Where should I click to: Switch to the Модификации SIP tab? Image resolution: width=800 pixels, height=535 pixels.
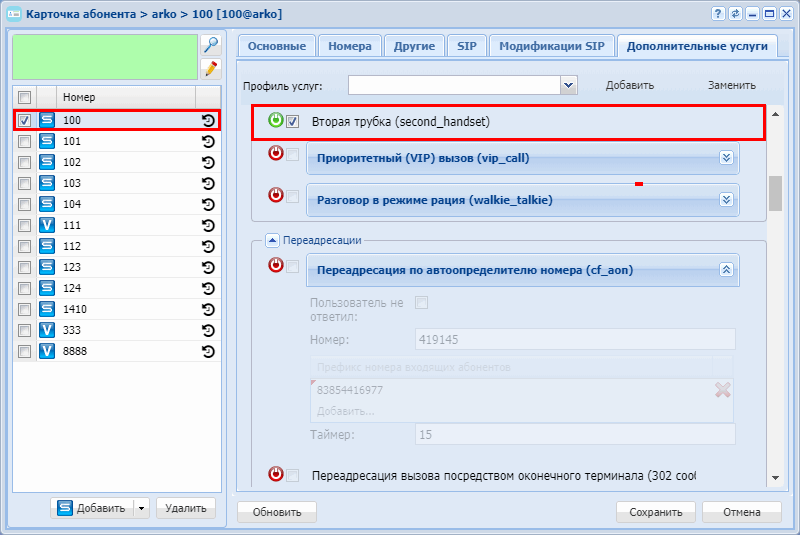click(551, 46)
